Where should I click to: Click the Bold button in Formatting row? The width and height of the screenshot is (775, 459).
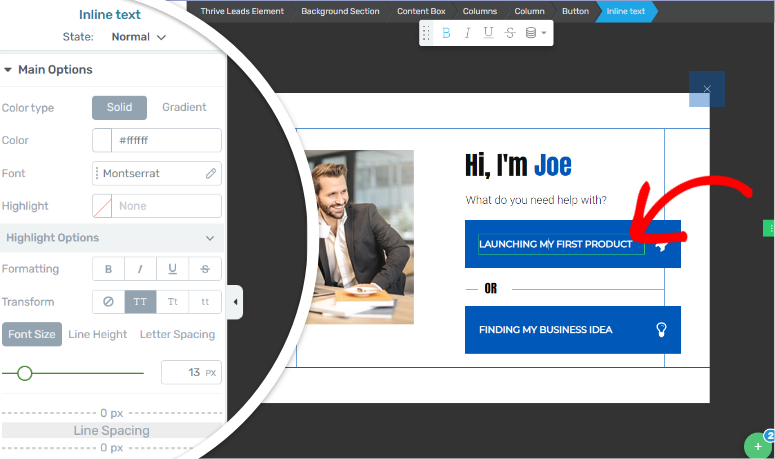108,269
